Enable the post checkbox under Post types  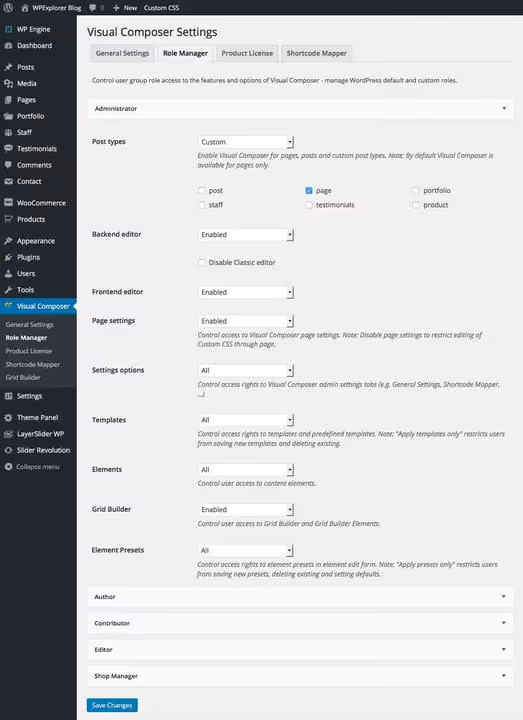(201, 190)
